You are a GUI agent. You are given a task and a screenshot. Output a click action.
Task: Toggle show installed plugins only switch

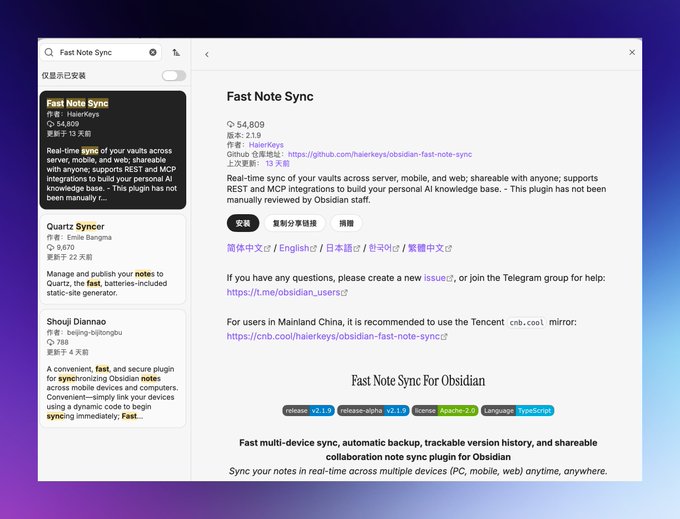174,75
